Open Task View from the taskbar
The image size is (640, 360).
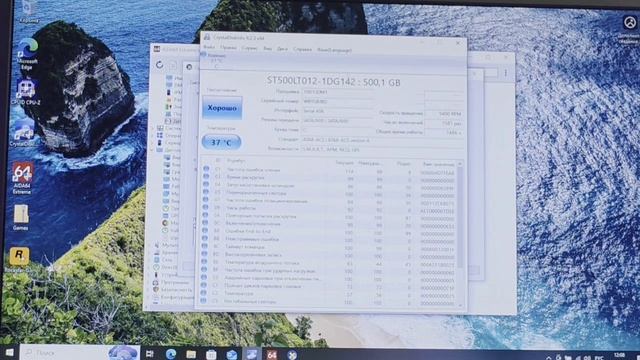(150, 354)
